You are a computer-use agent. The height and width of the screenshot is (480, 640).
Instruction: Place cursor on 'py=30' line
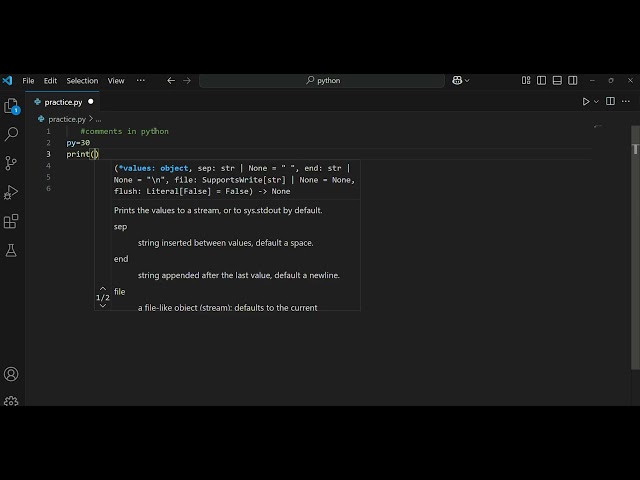(x=78, y=143)
